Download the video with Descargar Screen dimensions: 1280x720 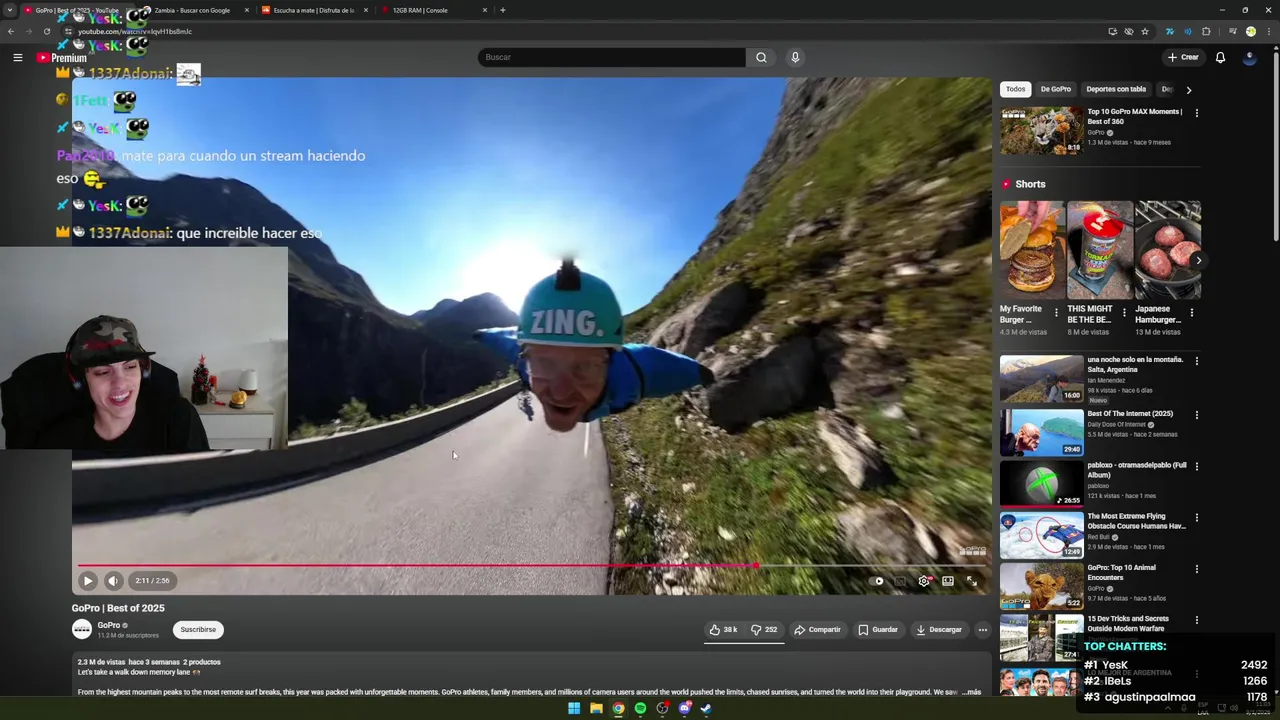[939, 630]
